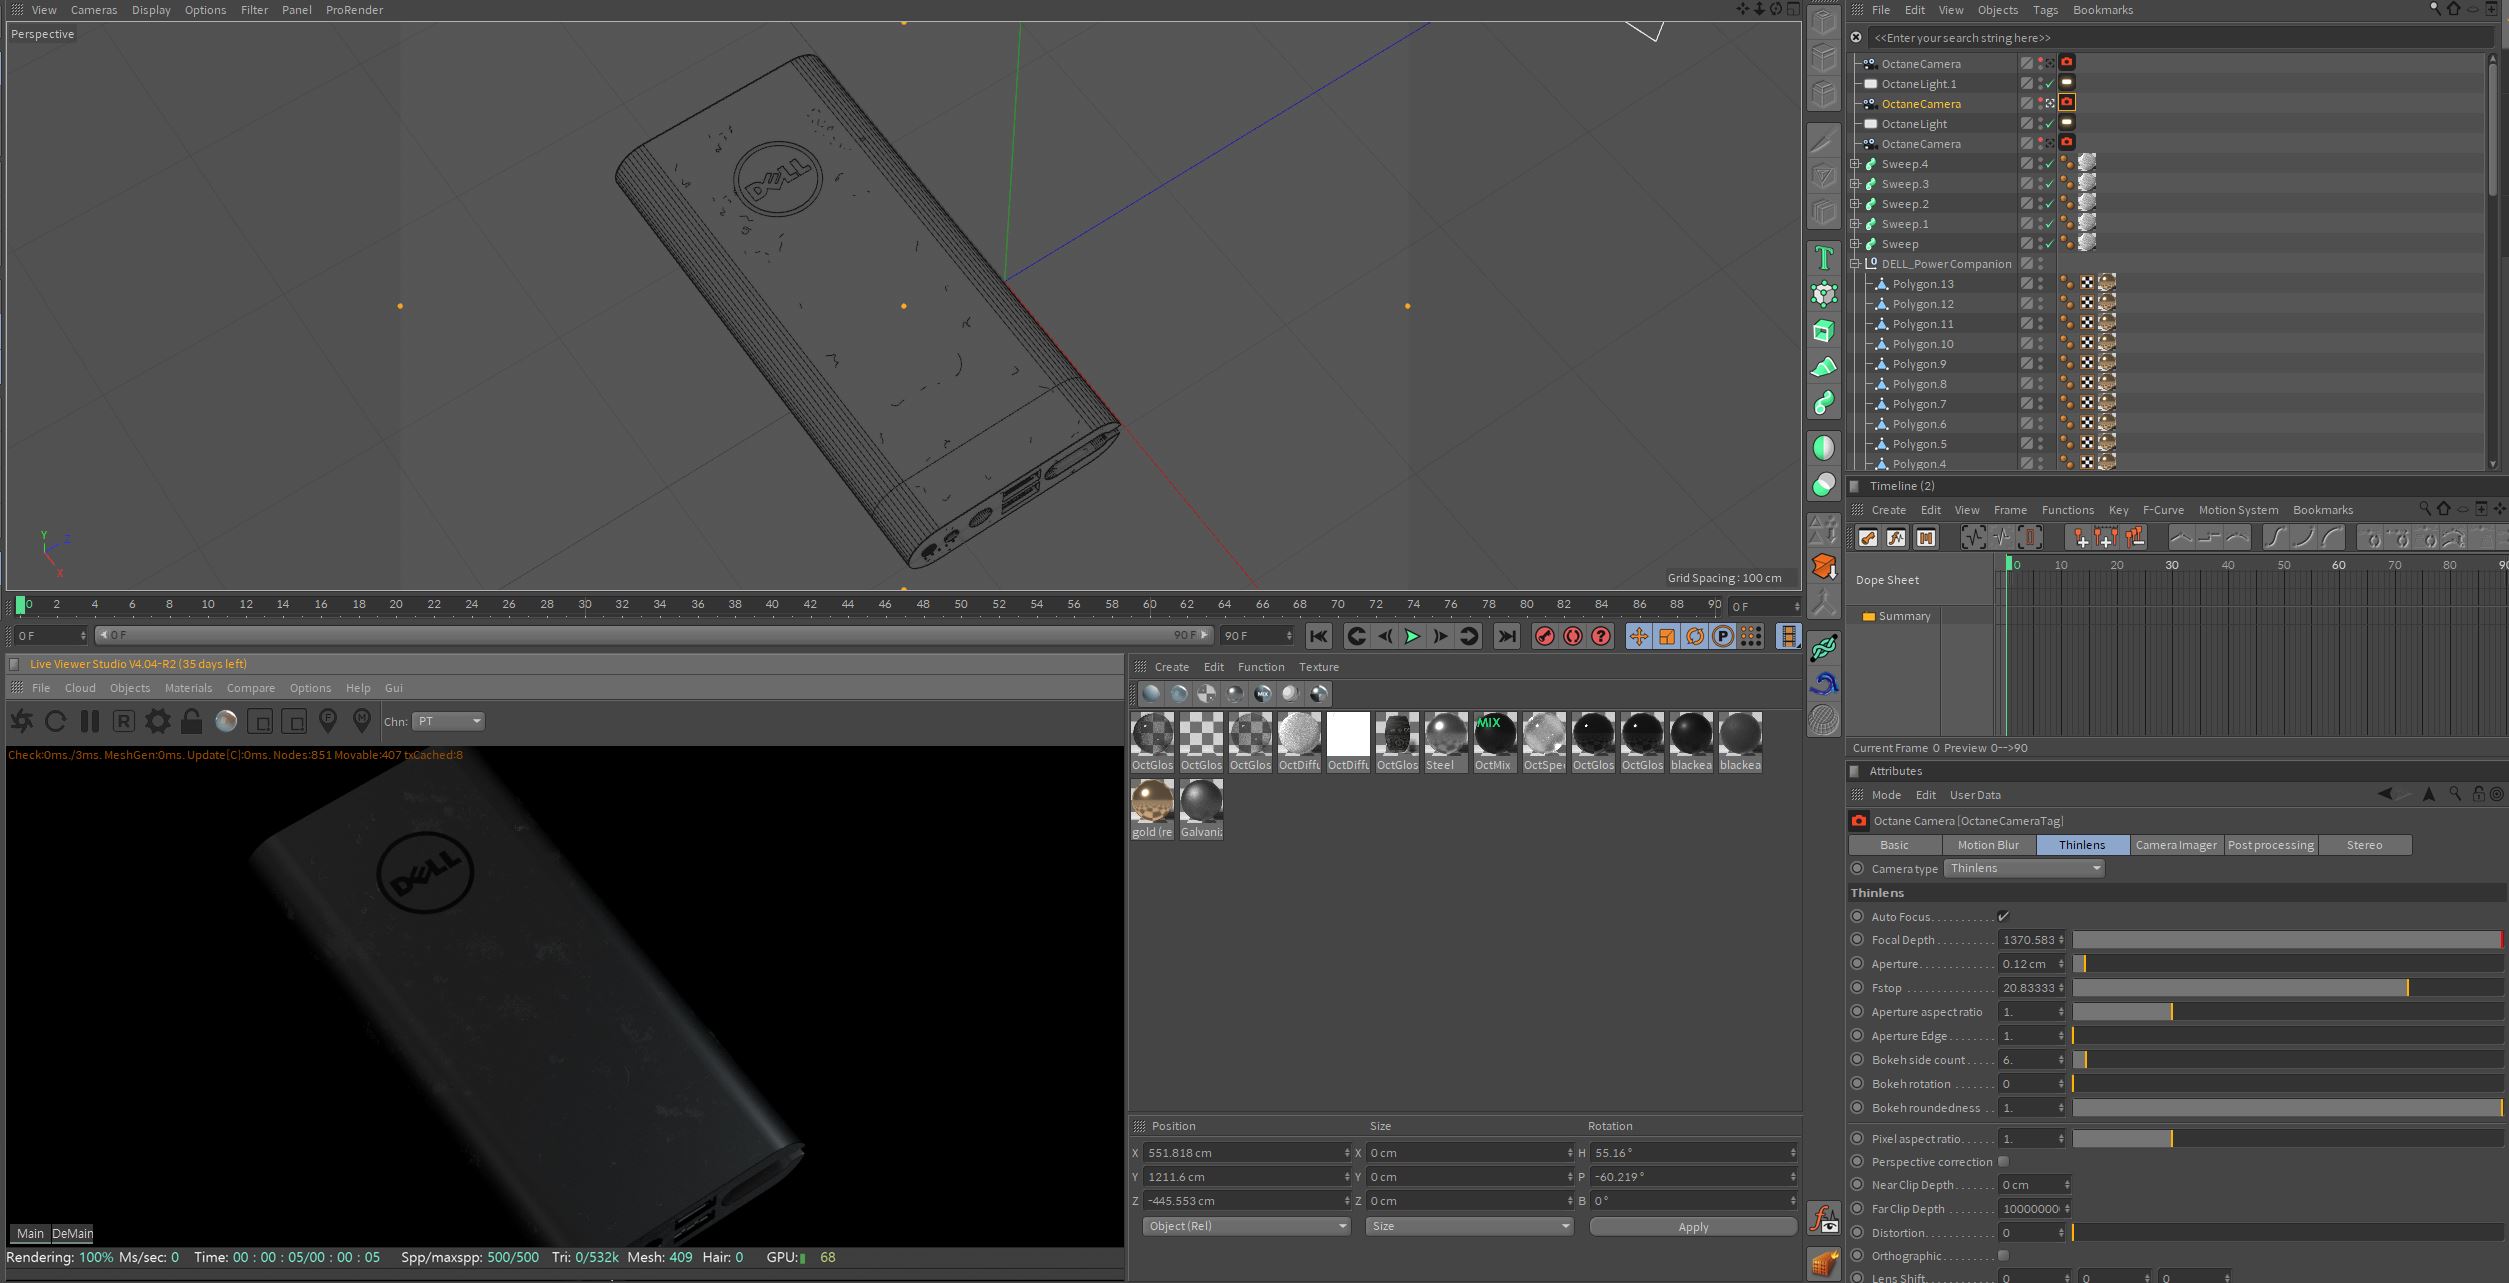Clear the object manager search field
The width and height of the screenshot is (2509, 1283).
click(1856, 38)
